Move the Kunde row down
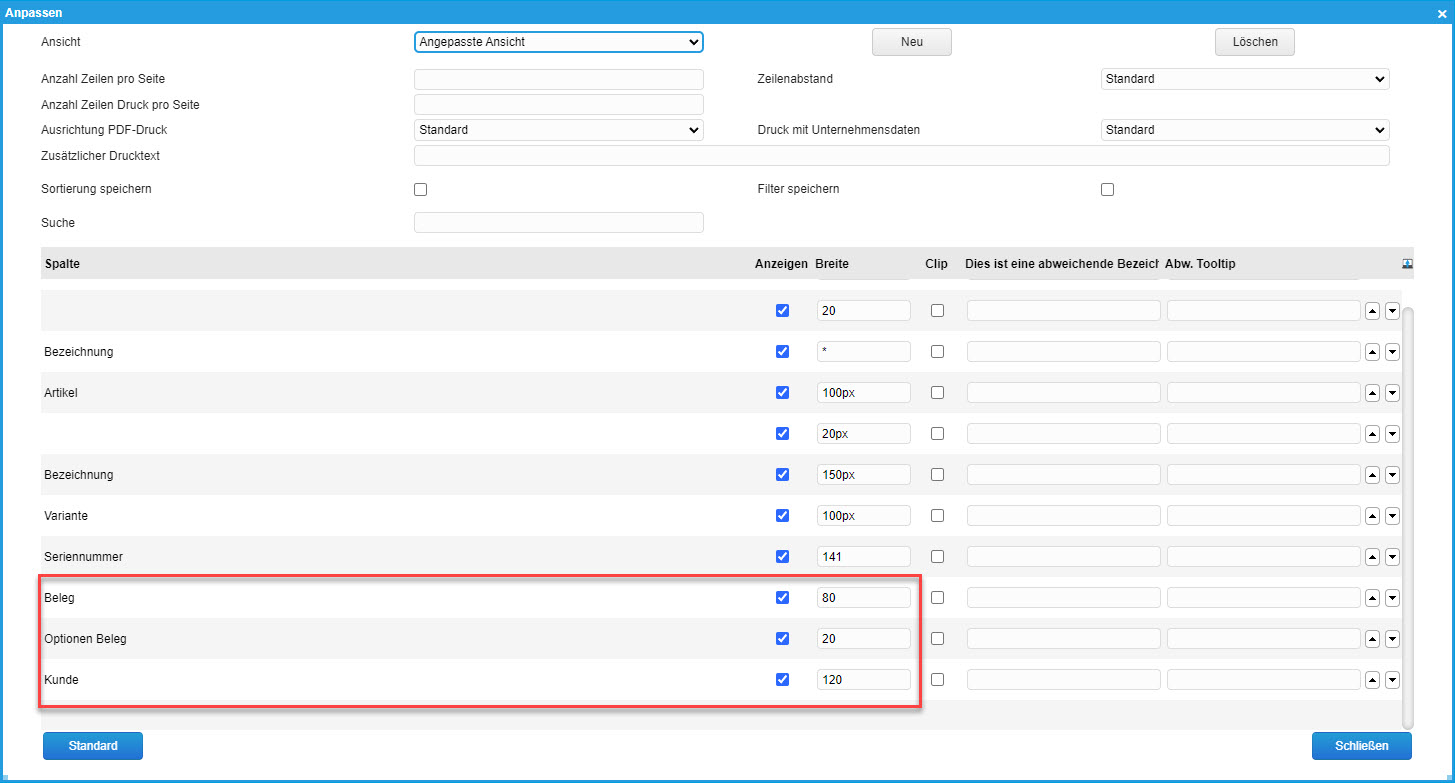This screenshot has width=1455, height=783. click(x=1392, y=680)
